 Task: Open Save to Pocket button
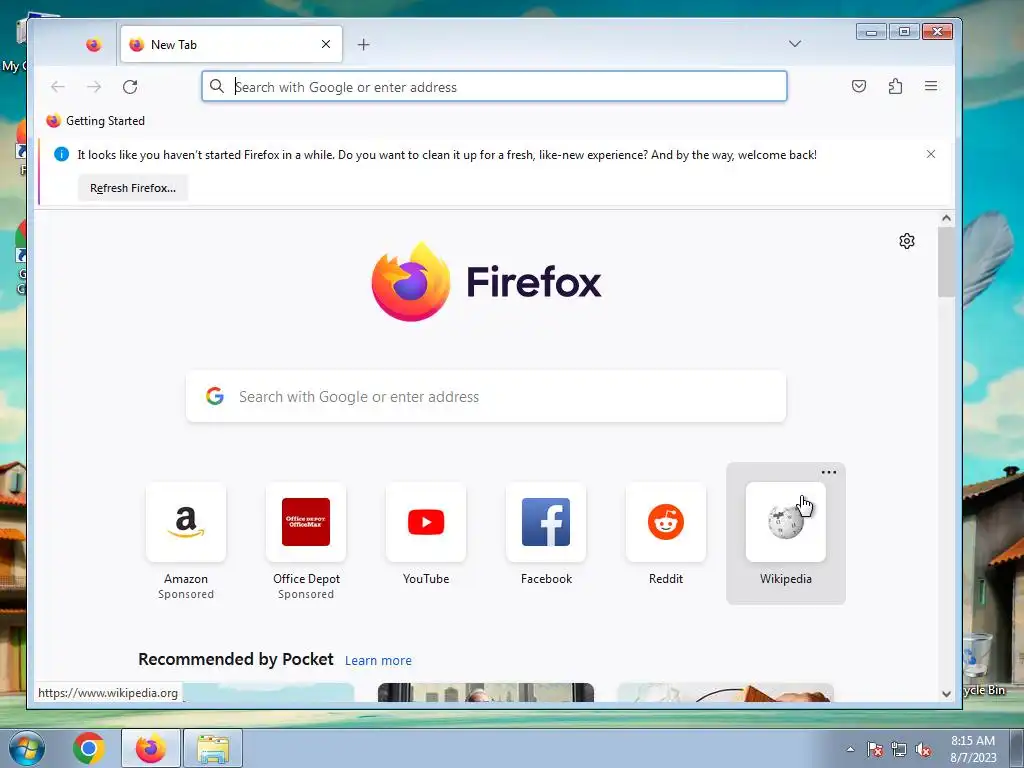click(859, 86)
